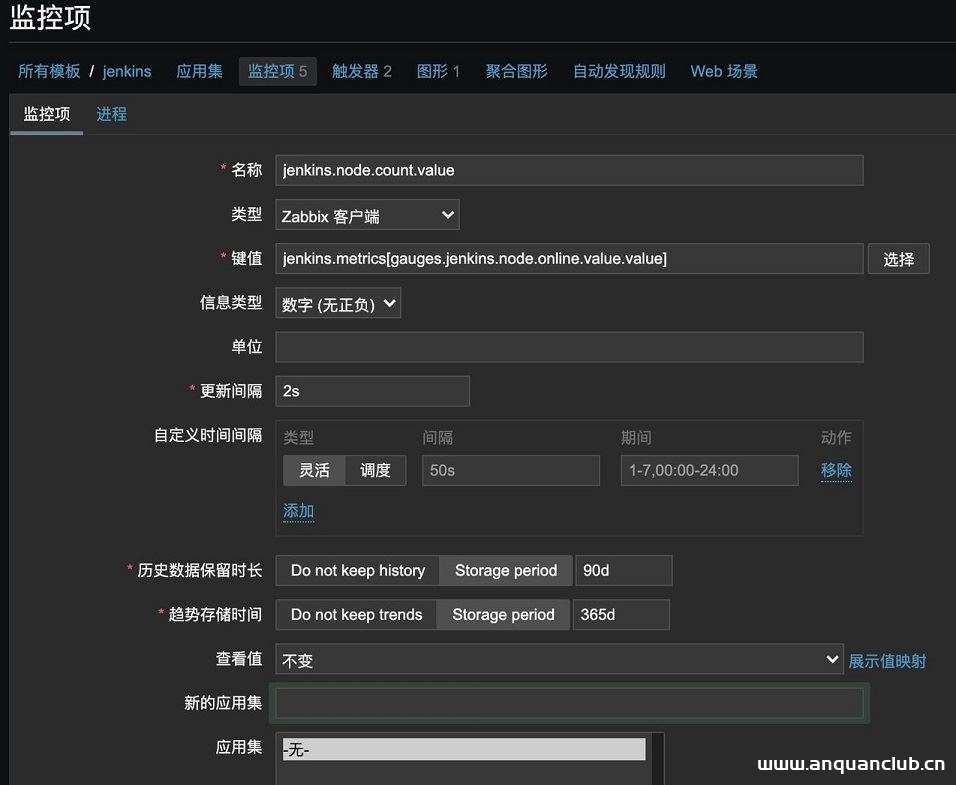Switch to the Web 场景 tab
The image size is (956, 785).
click(723, 71)
